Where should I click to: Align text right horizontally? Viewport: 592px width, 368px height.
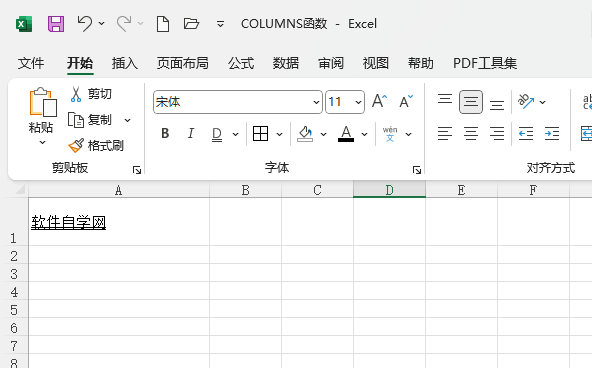click(497, 134)
